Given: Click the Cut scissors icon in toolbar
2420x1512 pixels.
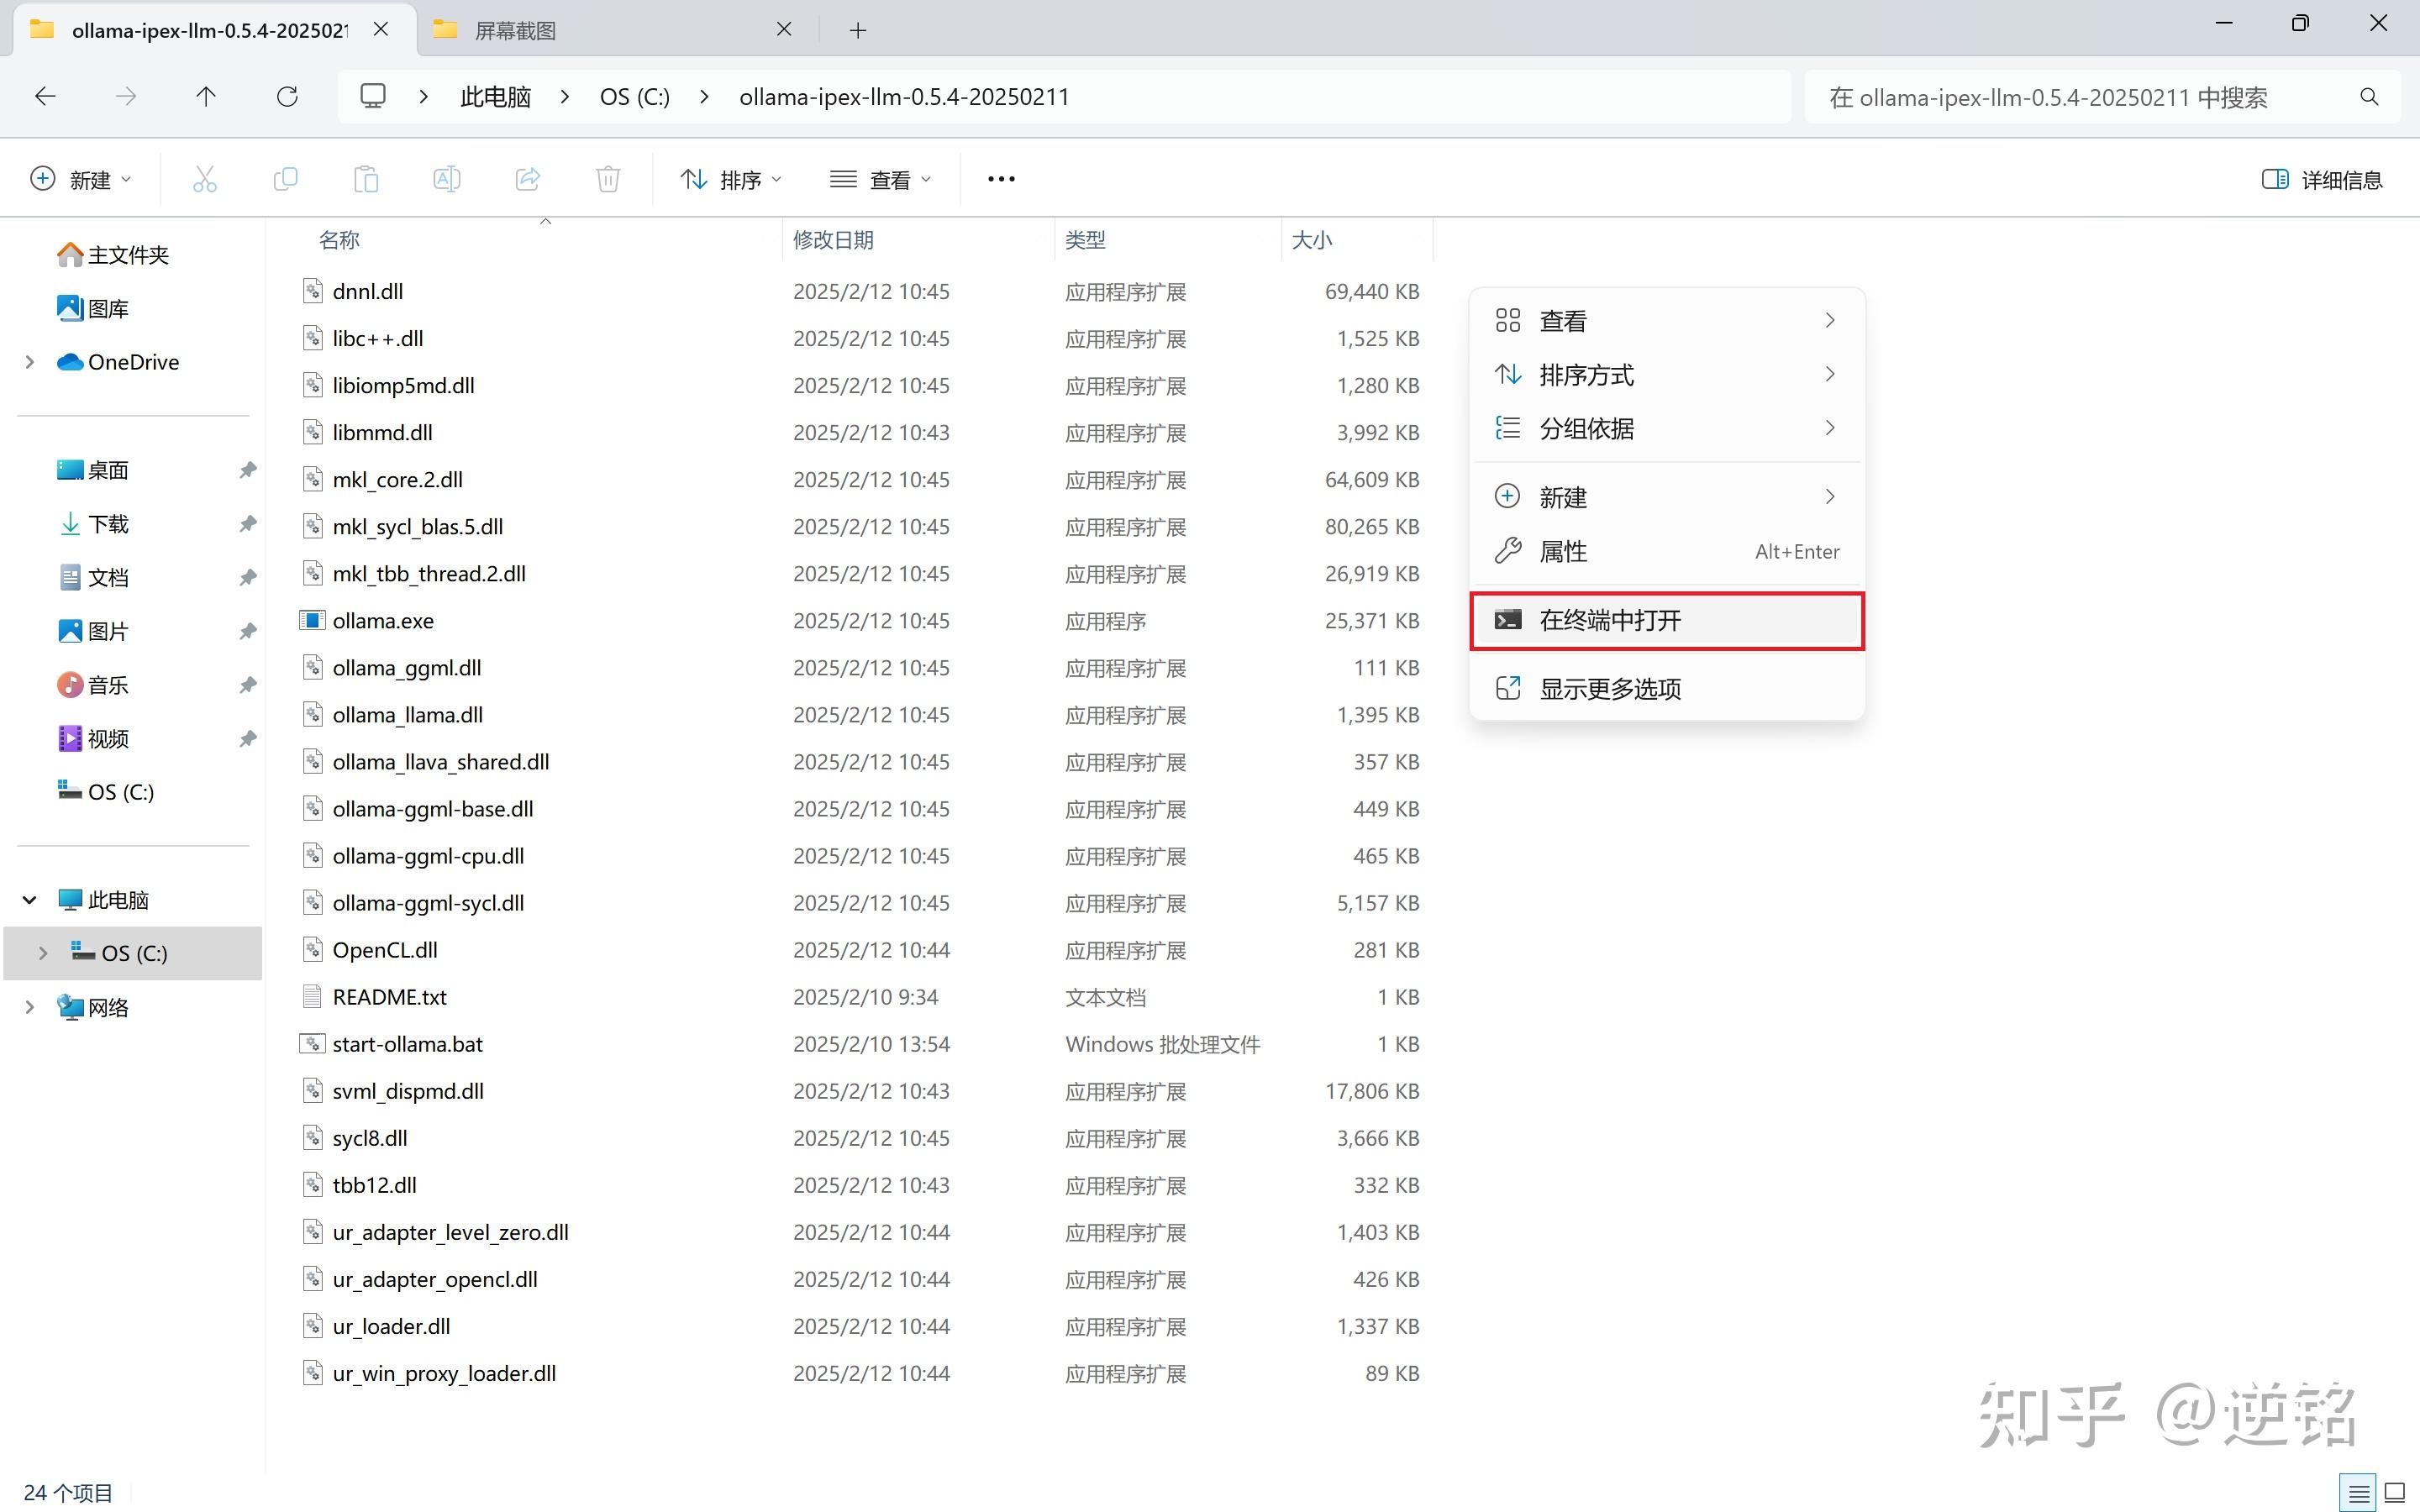Looking at the screenshot, I should (204, 179).
